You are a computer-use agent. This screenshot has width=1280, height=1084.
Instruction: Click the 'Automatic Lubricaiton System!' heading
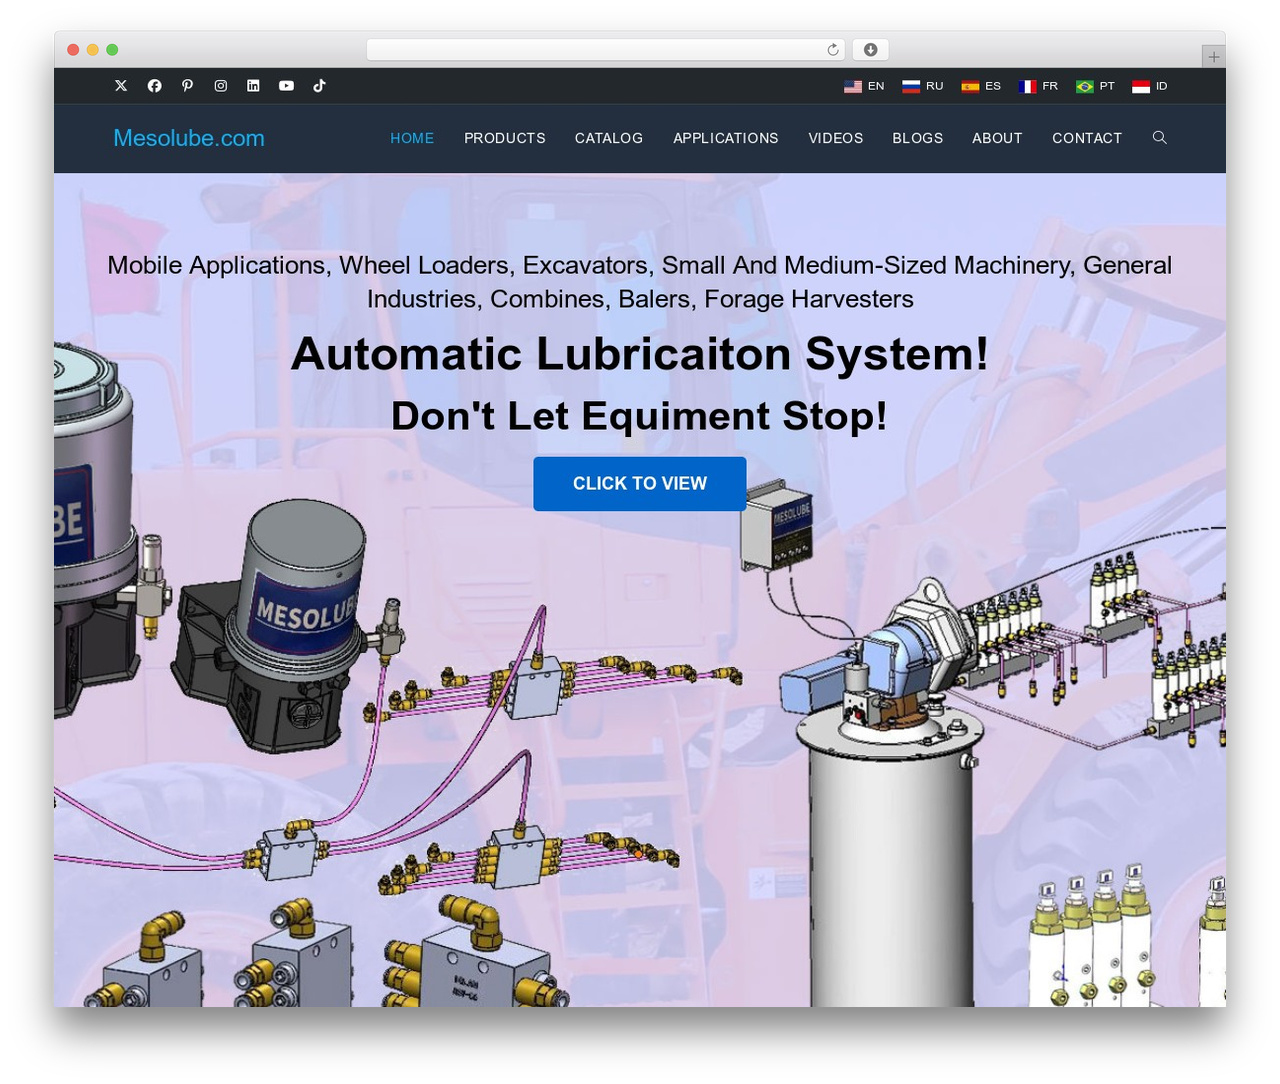[x=640, y=354]
